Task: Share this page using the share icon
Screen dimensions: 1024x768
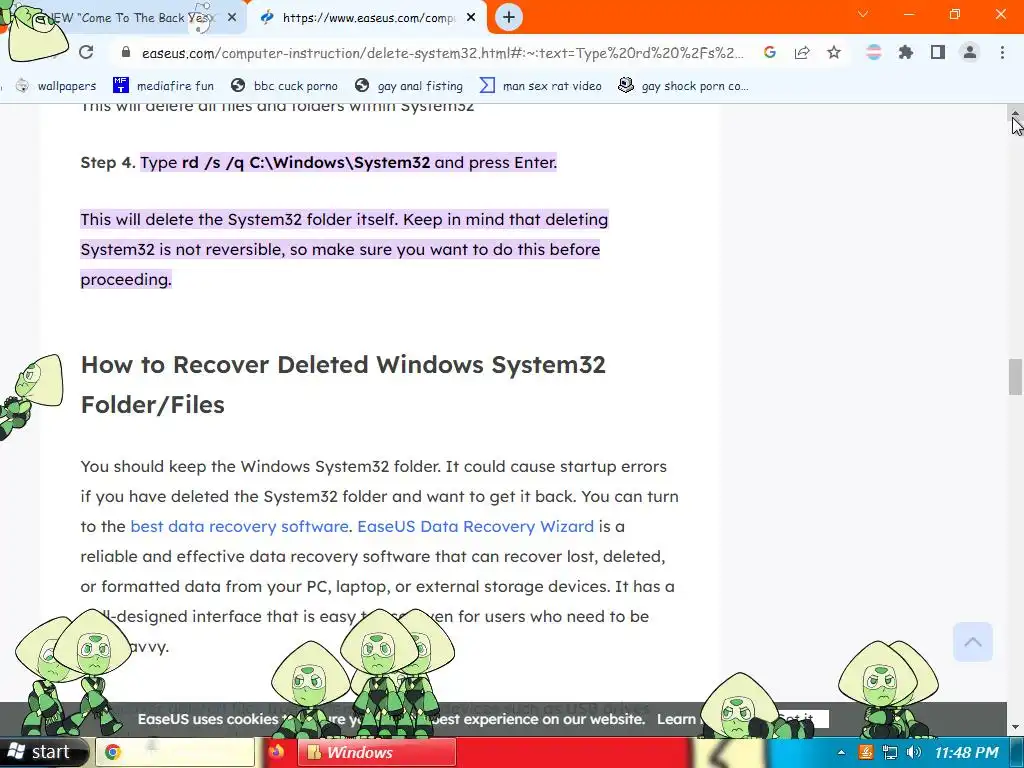Action: point(802,52)
